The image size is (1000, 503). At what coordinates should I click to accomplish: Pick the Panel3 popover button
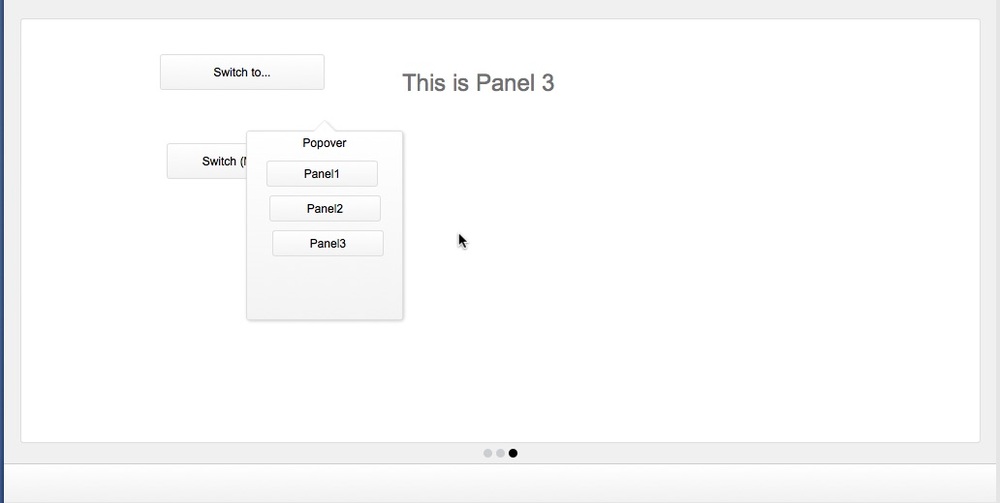[328, 244]
